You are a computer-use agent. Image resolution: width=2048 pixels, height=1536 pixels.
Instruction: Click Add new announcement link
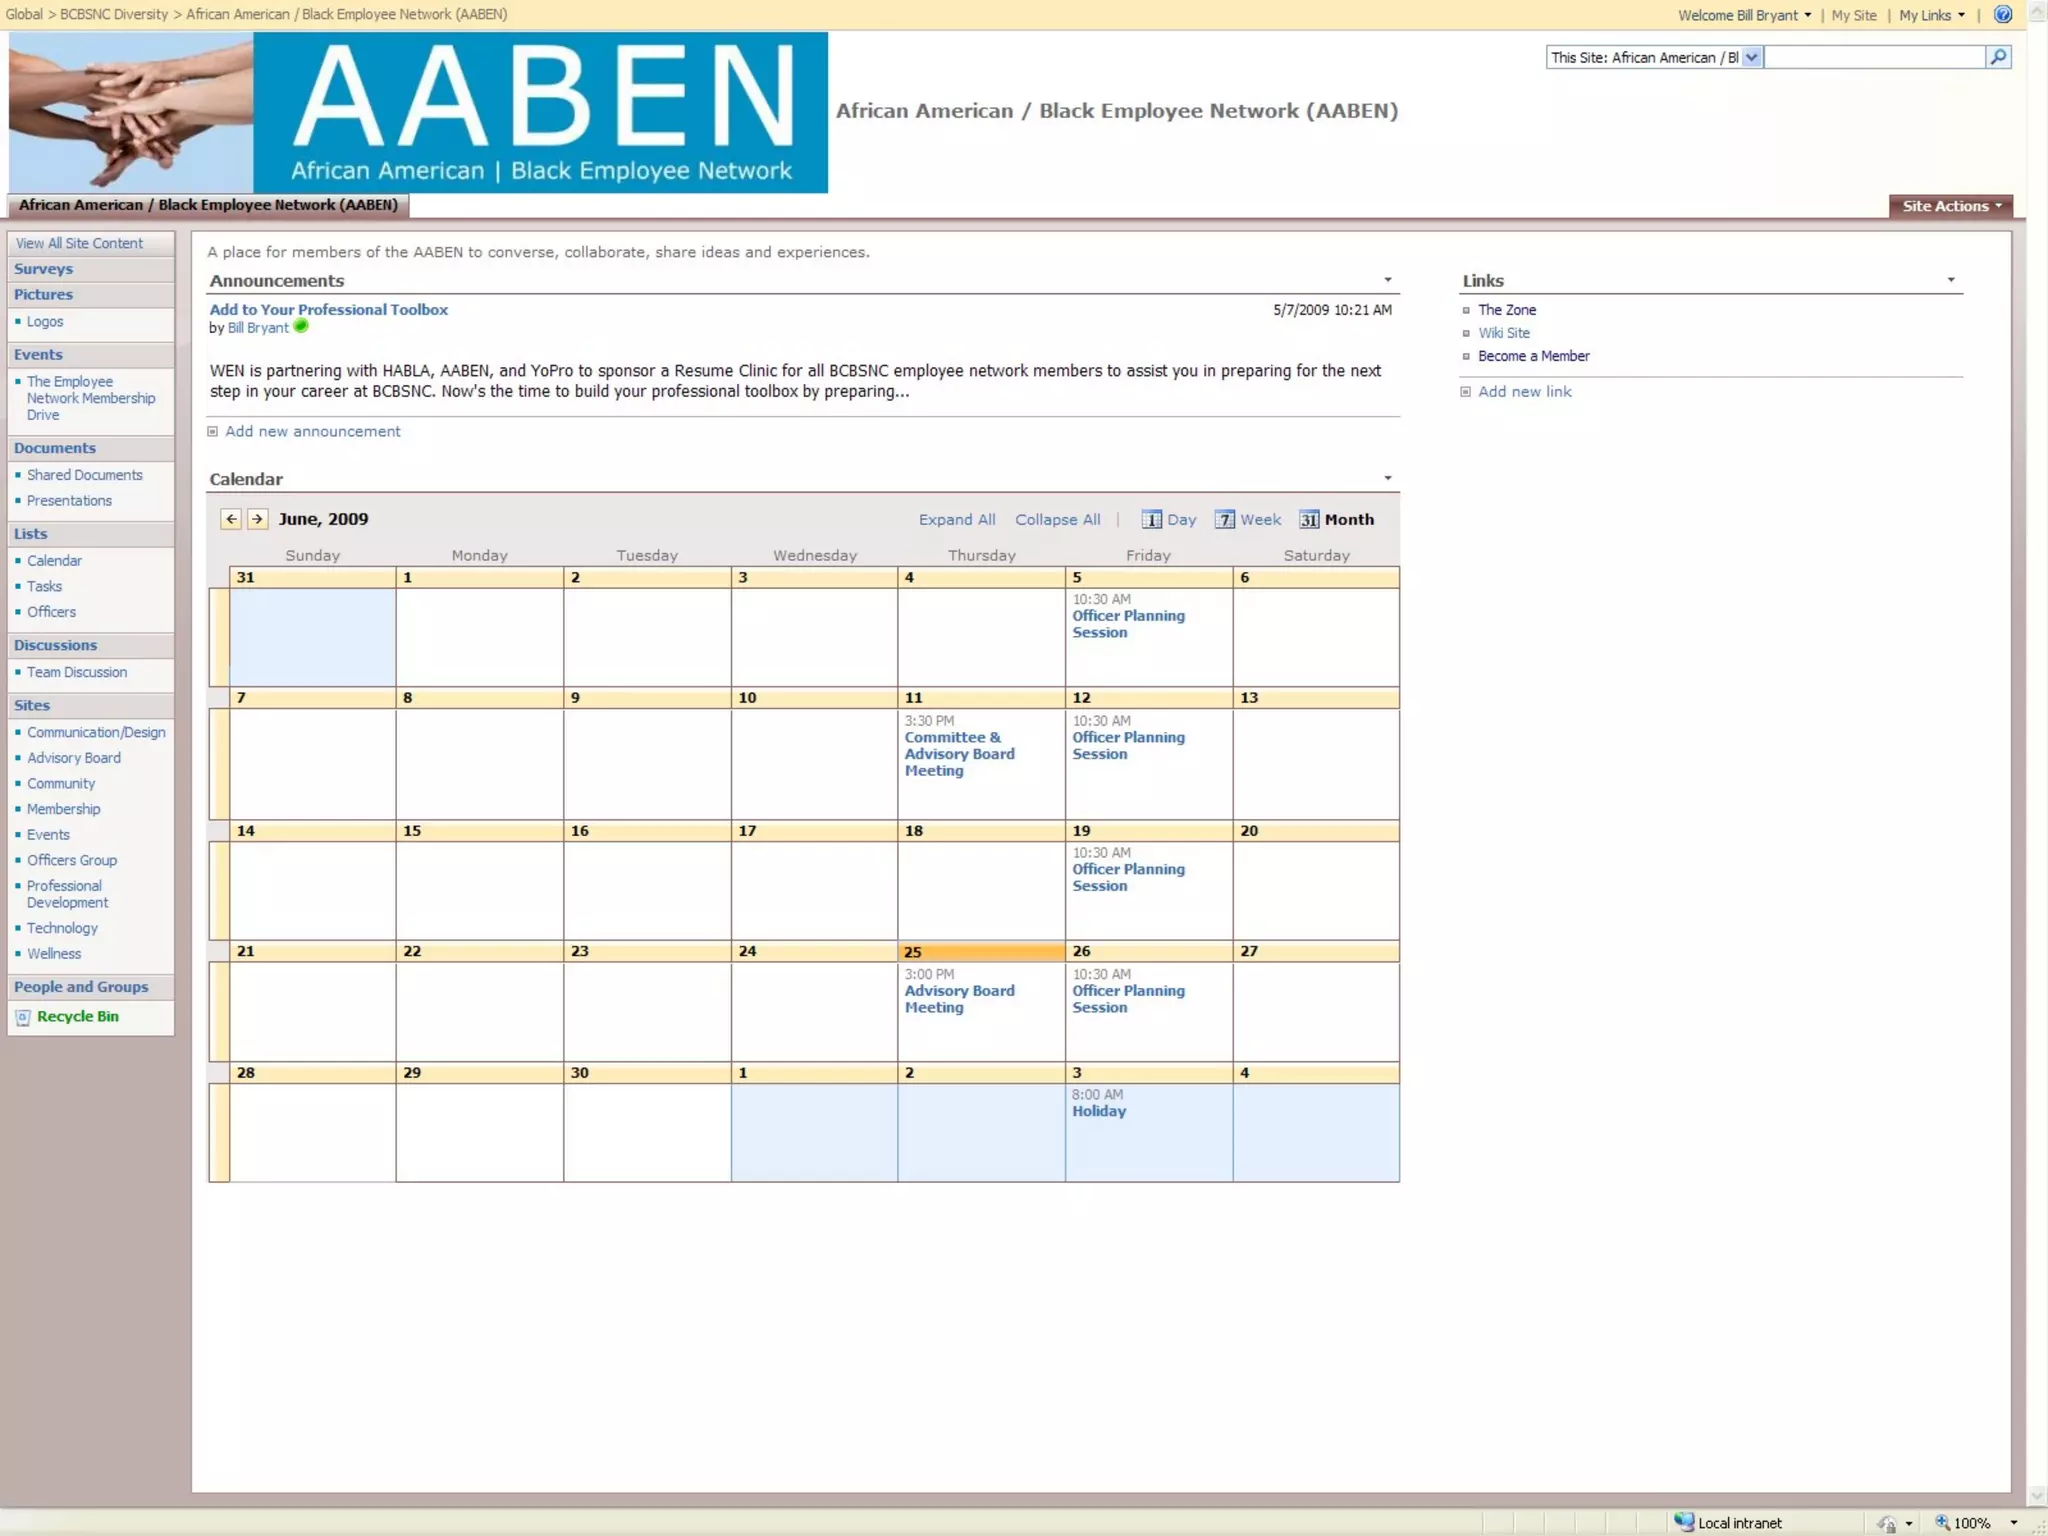tap(312, 431)
